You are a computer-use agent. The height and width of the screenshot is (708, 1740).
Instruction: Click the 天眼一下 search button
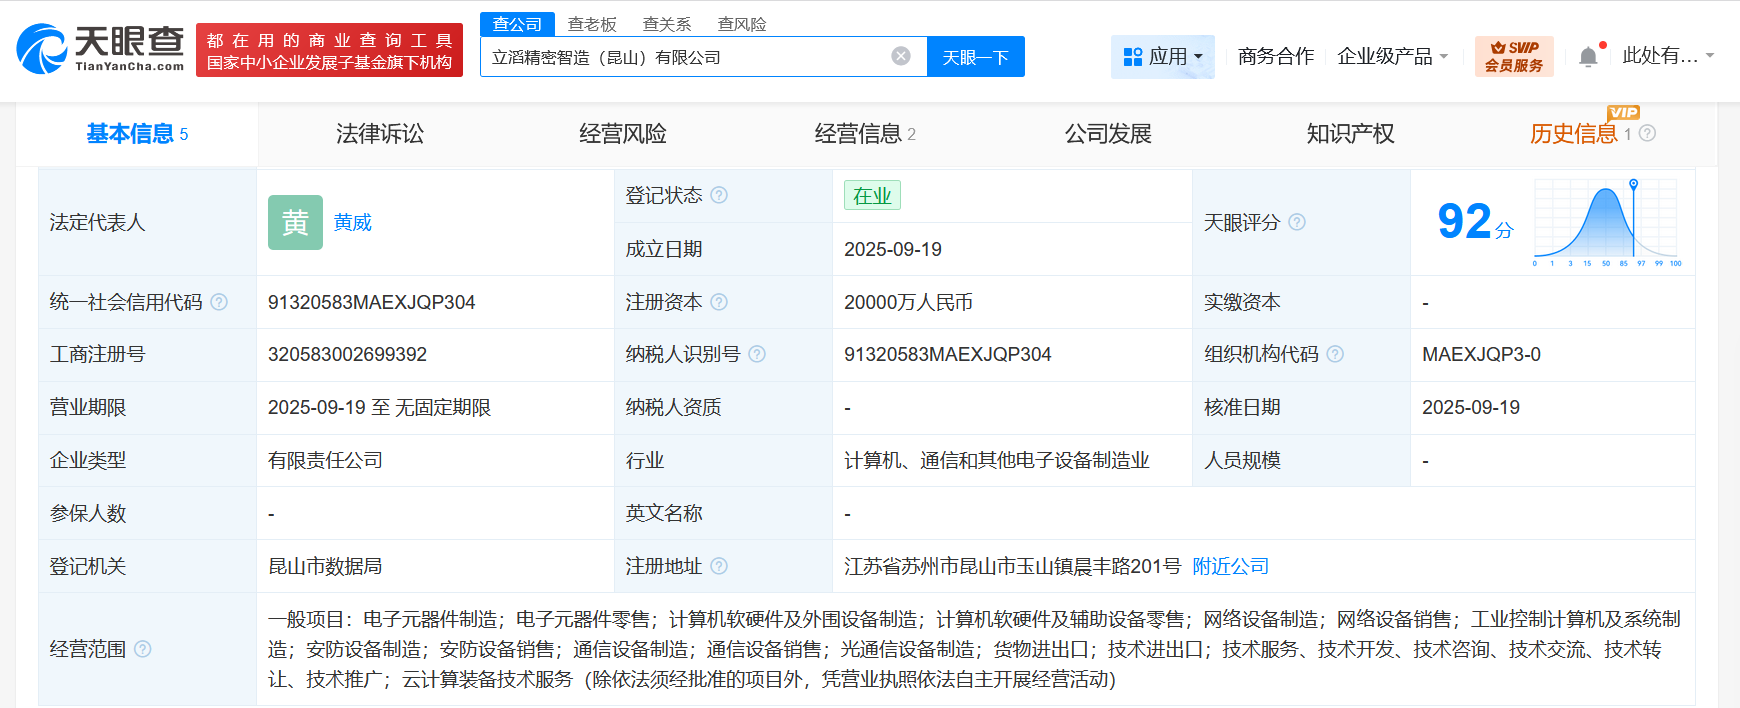pyautogui.click(x=975, y=57)
